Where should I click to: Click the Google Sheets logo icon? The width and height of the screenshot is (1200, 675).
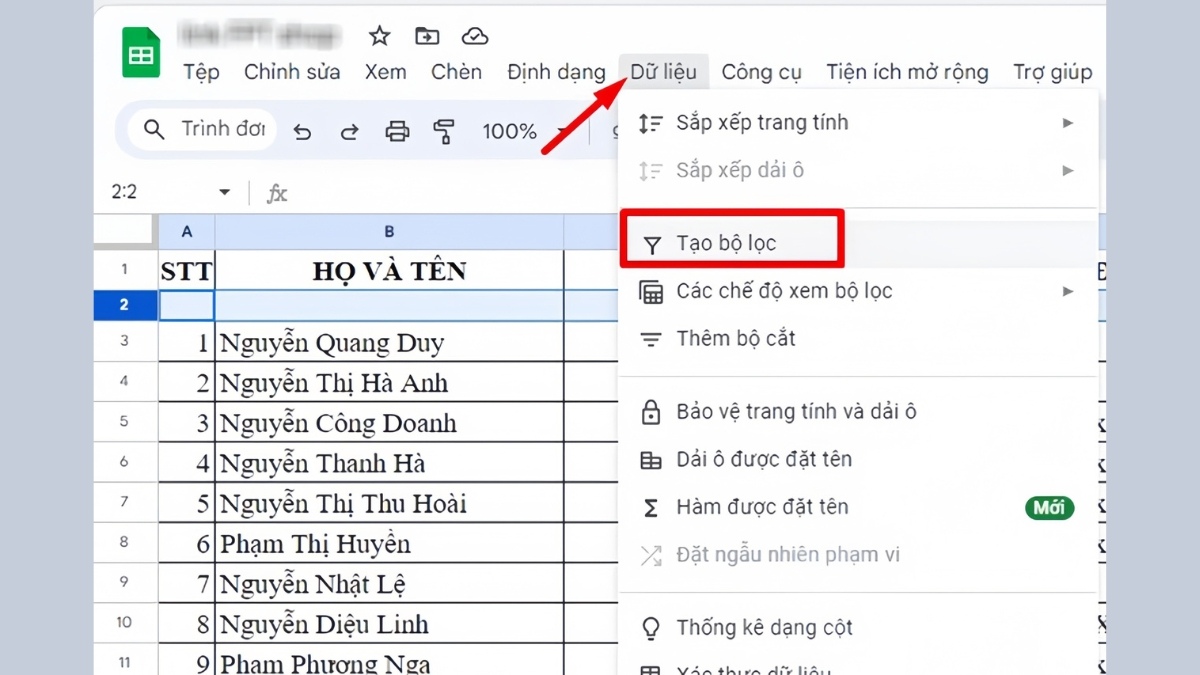(141, 53)
